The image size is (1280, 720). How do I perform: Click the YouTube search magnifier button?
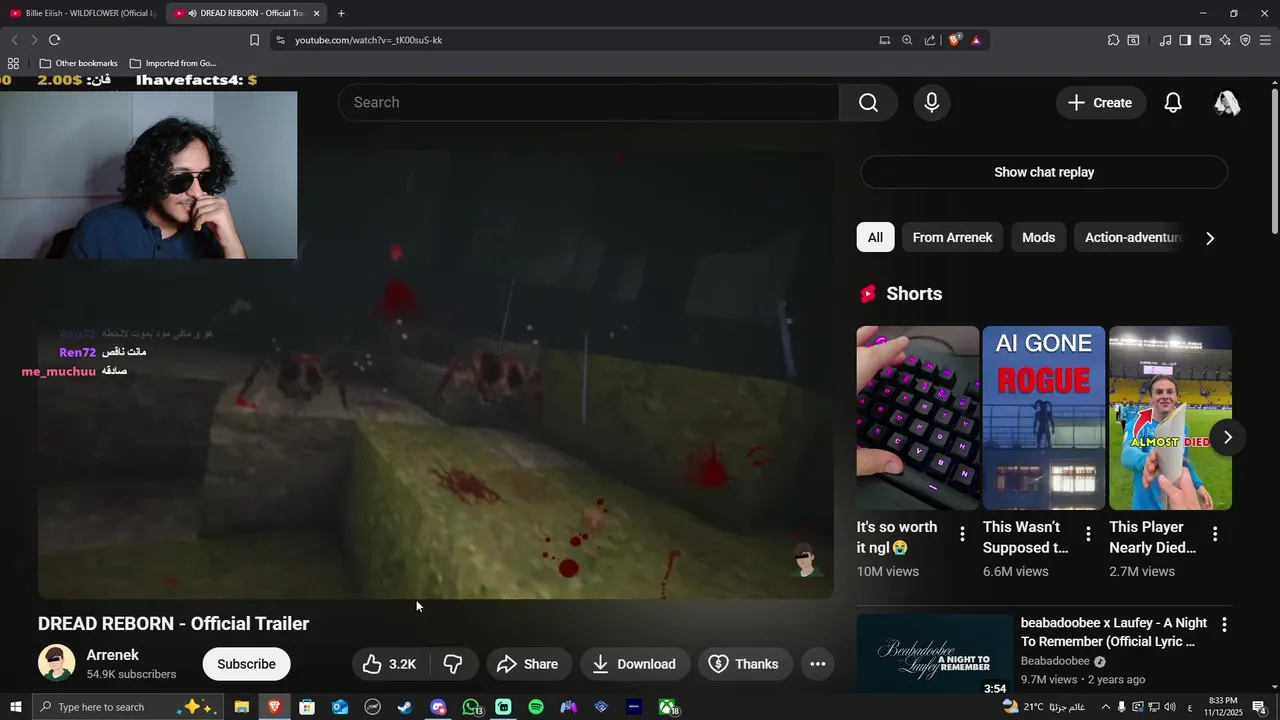(x=868, y=103)
